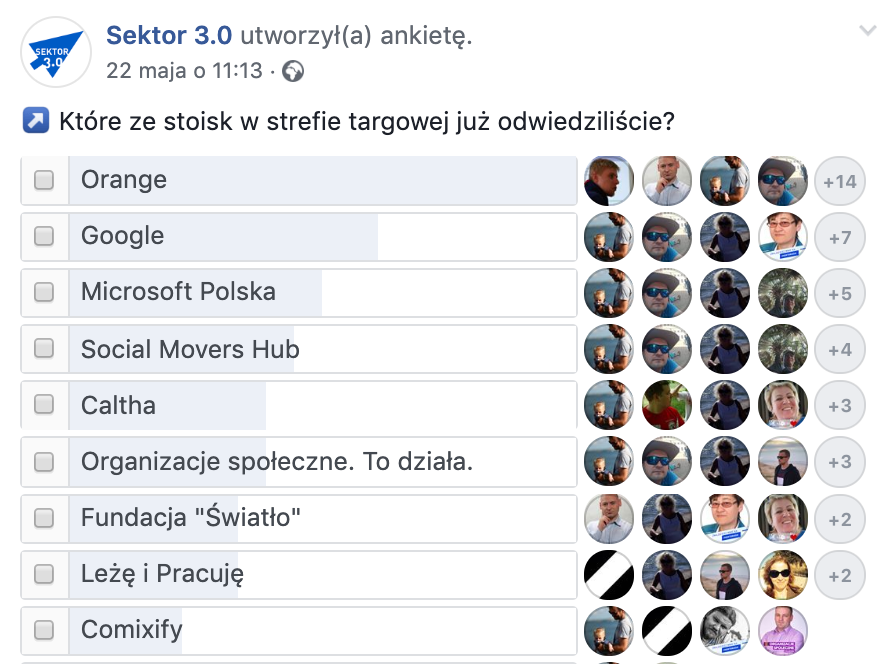Click the Social Movers Hub result bar
The image size is (892, 664).
[x=322, y=349]
